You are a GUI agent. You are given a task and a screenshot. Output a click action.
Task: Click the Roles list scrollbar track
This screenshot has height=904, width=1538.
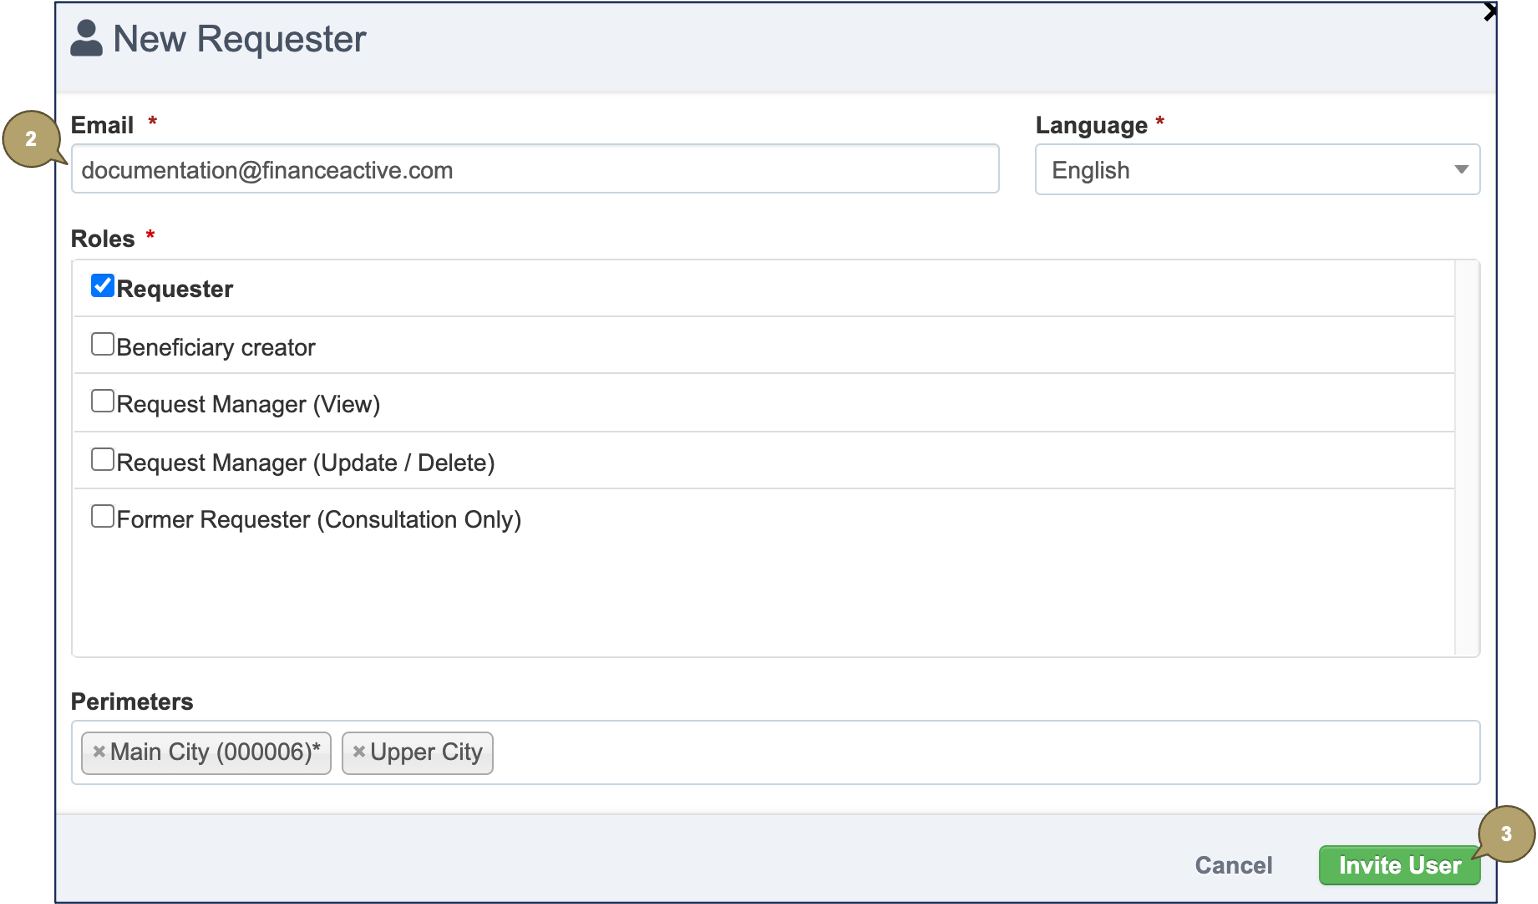coord(1466,458)
